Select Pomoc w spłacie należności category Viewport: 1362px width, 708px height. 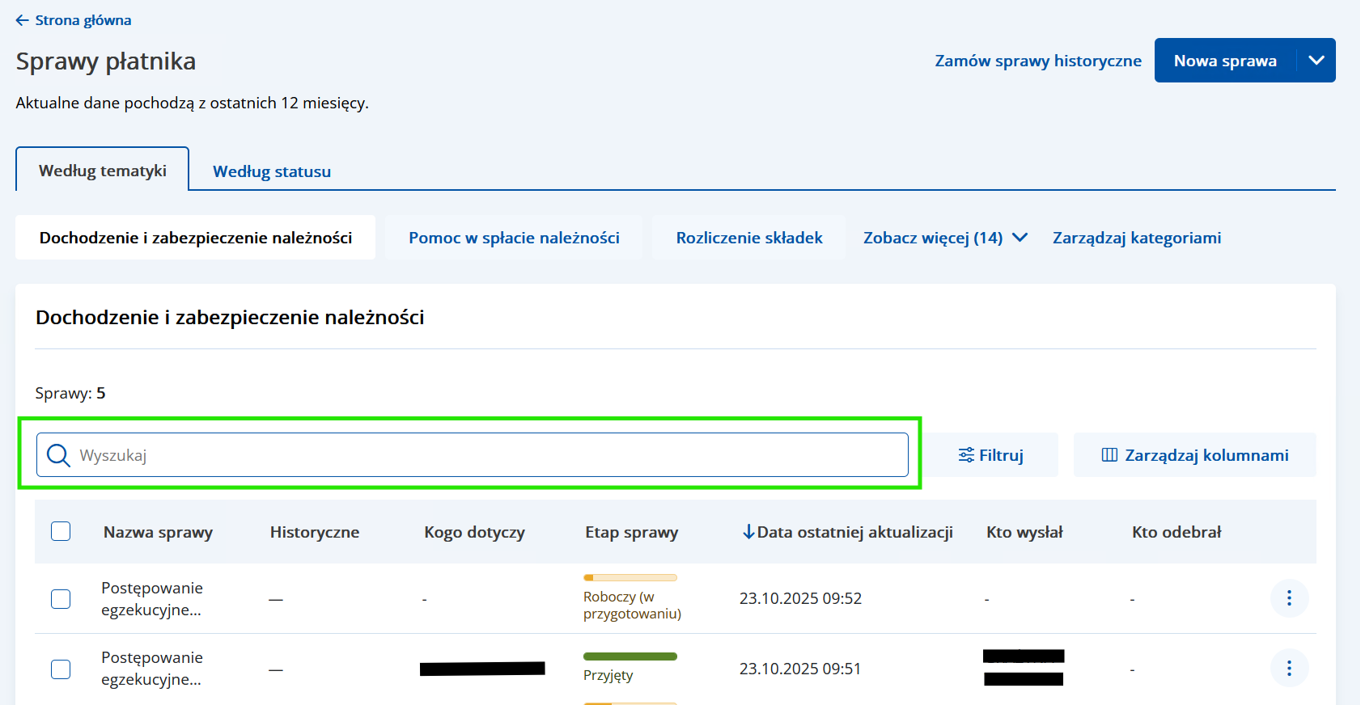click(x=514, y=238)
